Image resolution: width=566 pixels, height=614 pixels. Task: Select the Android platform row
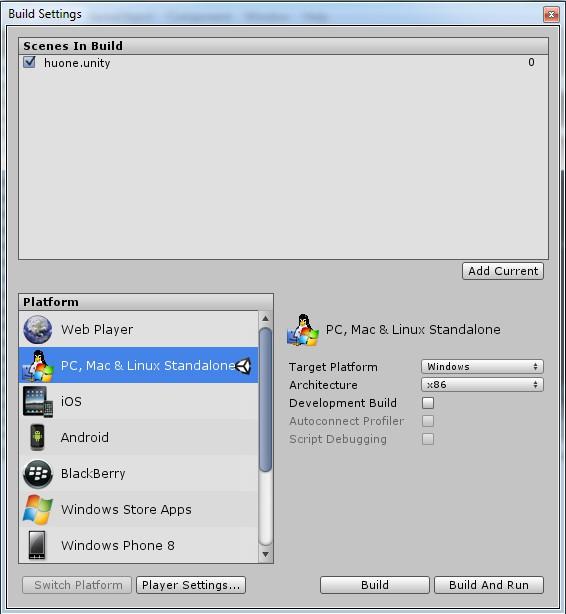click(138, 437)
